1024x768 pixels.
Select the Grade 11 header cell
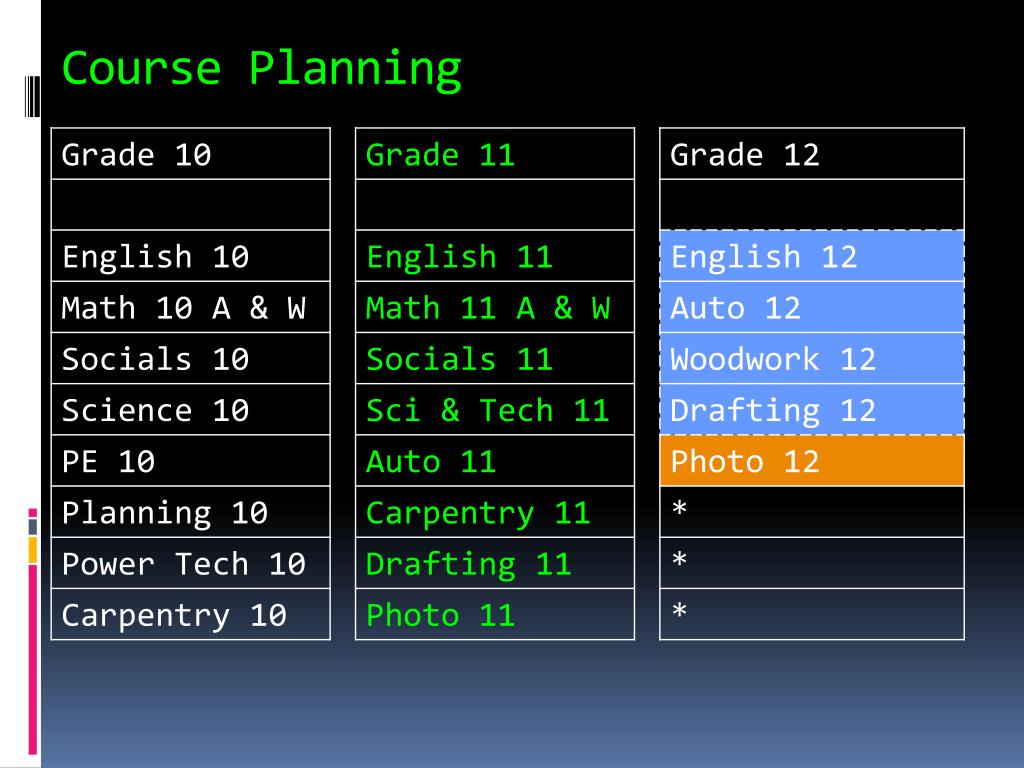click(x=495, y=153)
